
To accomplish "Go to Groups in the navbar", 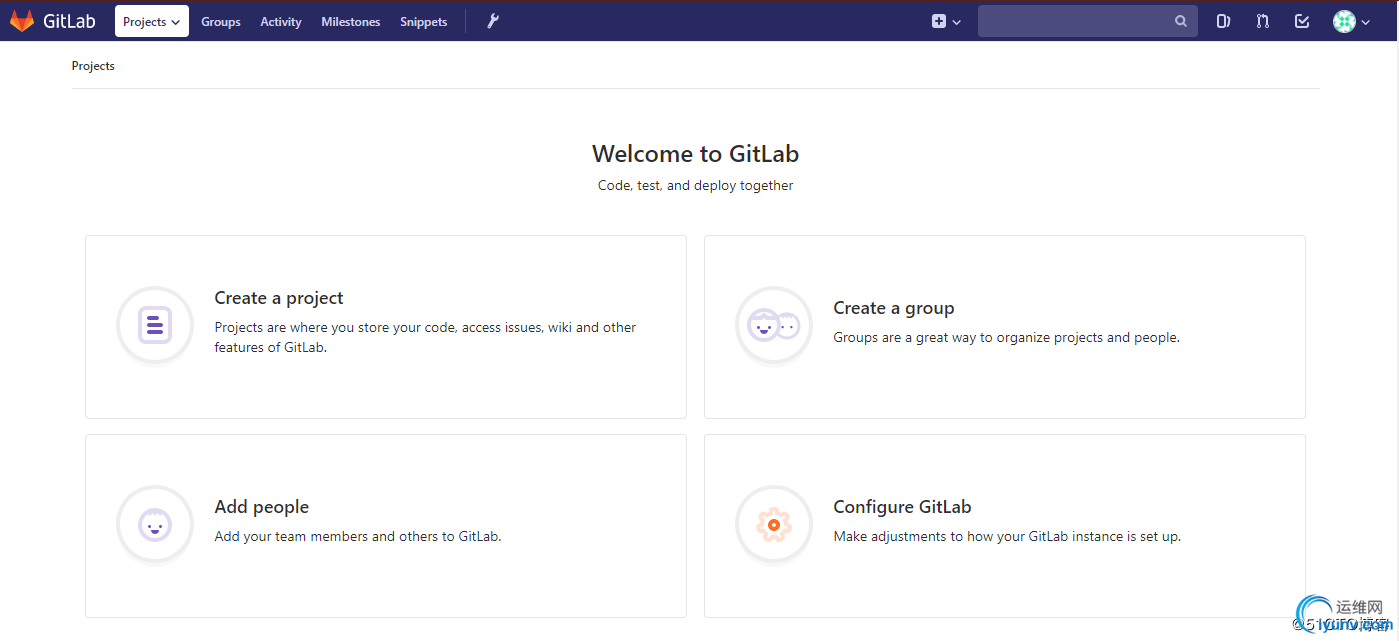I will [x=221, y=22].
